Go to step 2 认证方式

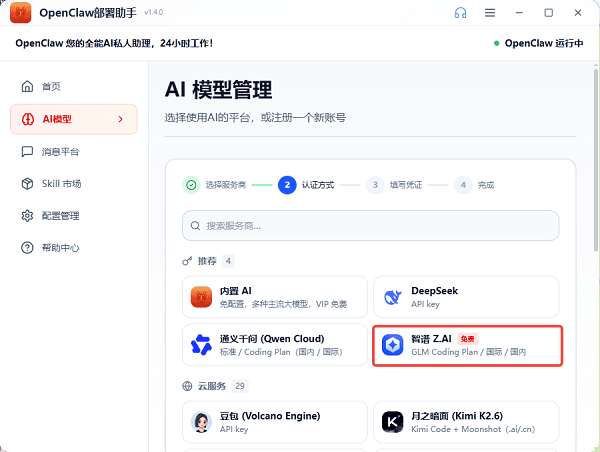pyautogui.click(x=306, y=185)
